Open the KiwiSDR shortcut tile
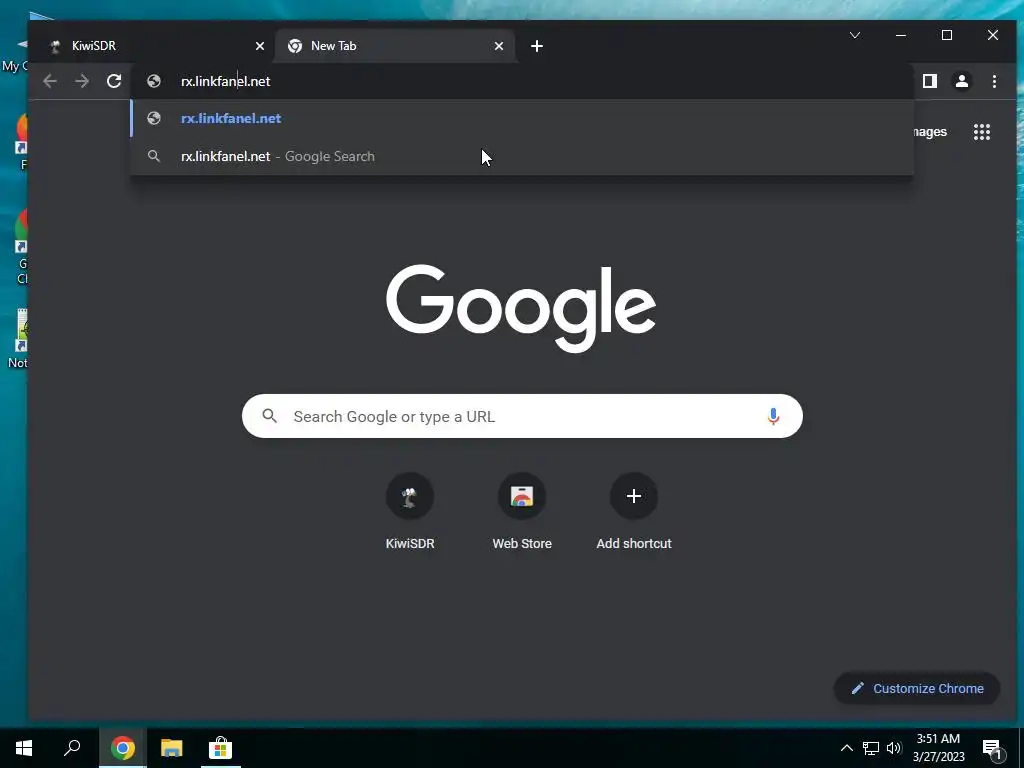 [409, 512]
